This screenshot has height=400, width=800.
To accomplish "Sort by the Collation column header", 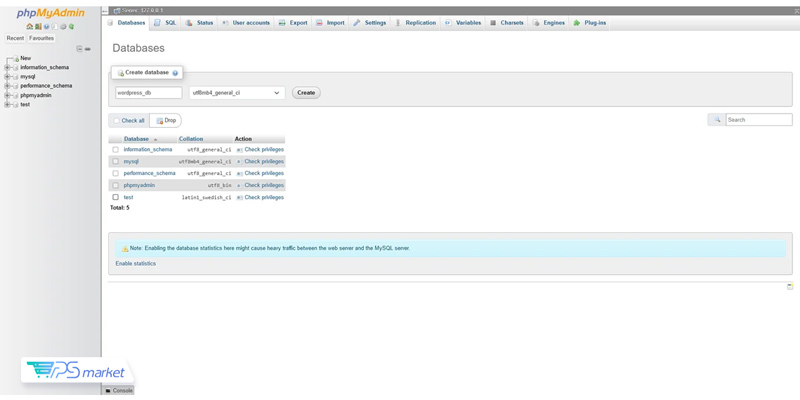I will point(191,139).
